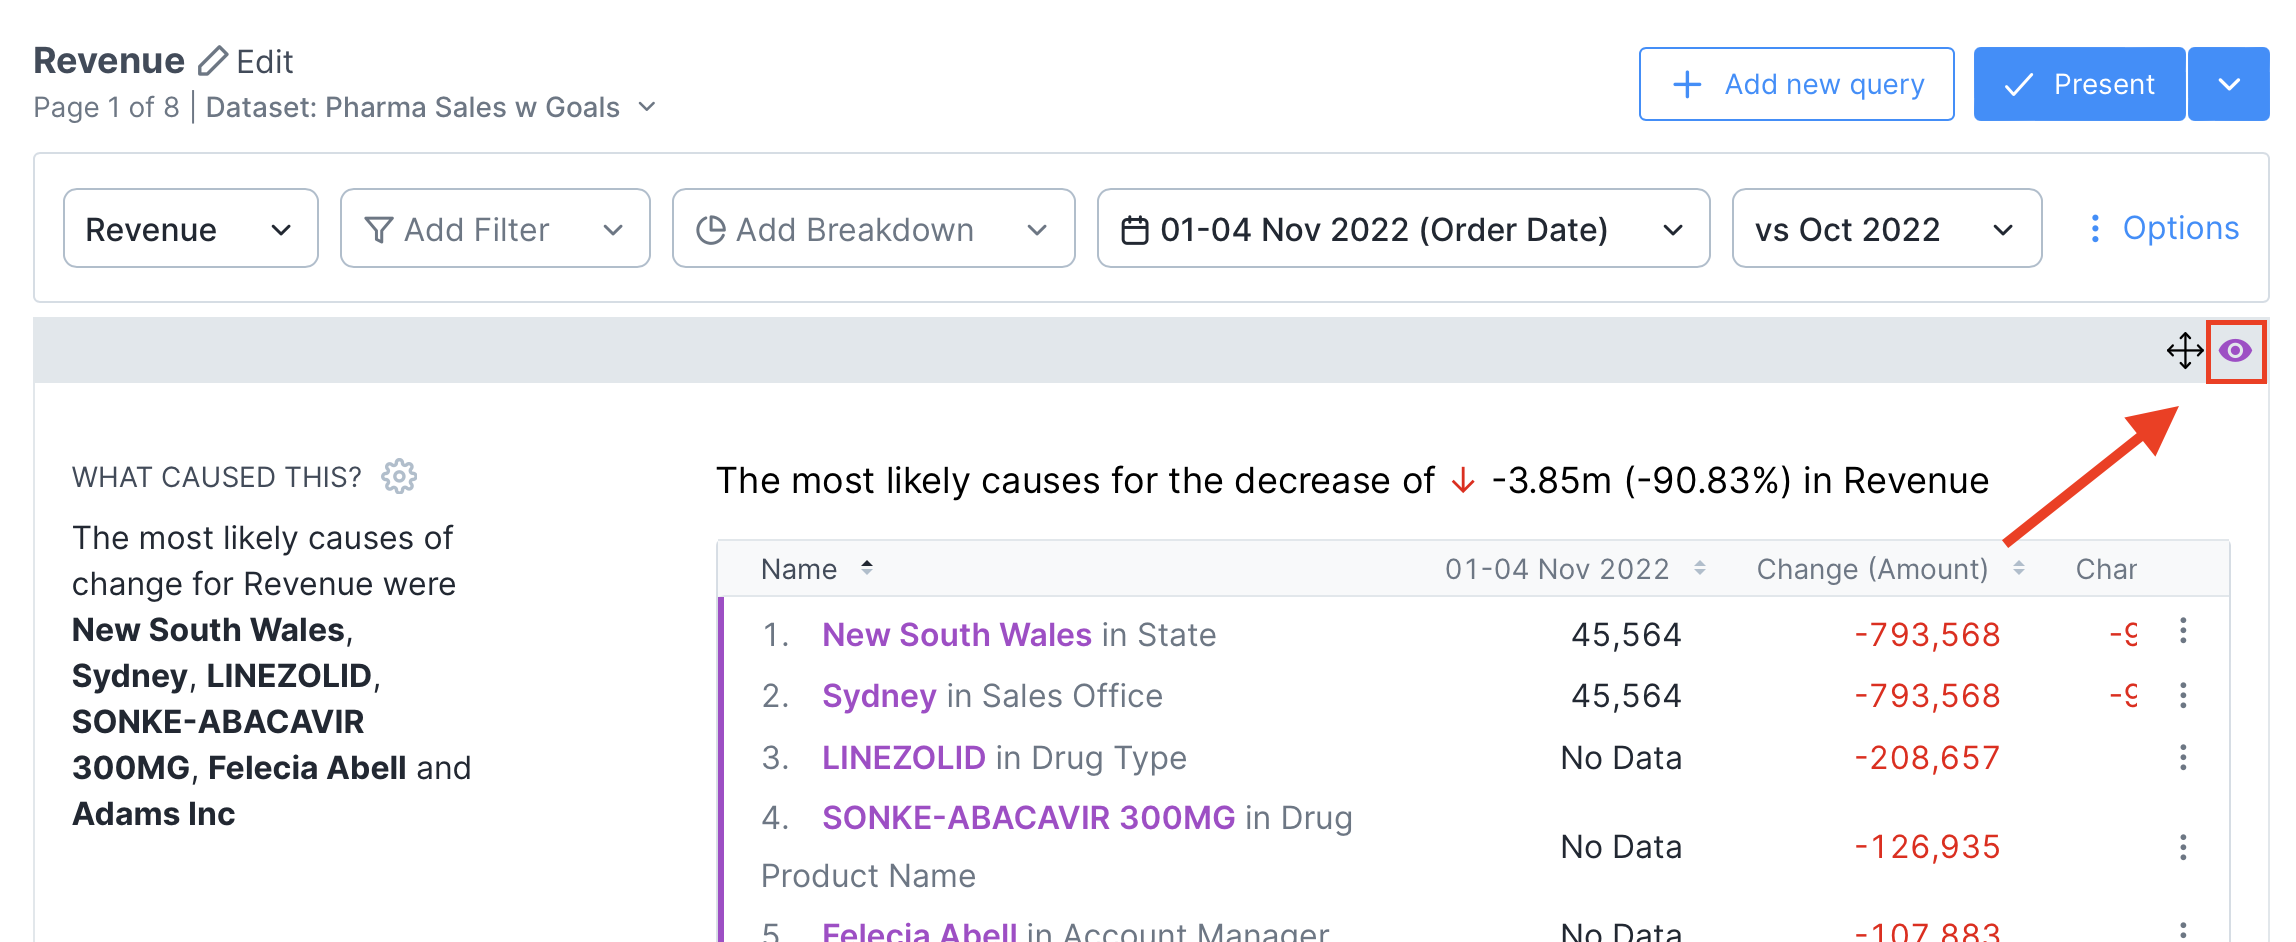2296x942 pixels.
Task: Open the Add Breakdown dropdown
Action: click(x=872, y=229)
